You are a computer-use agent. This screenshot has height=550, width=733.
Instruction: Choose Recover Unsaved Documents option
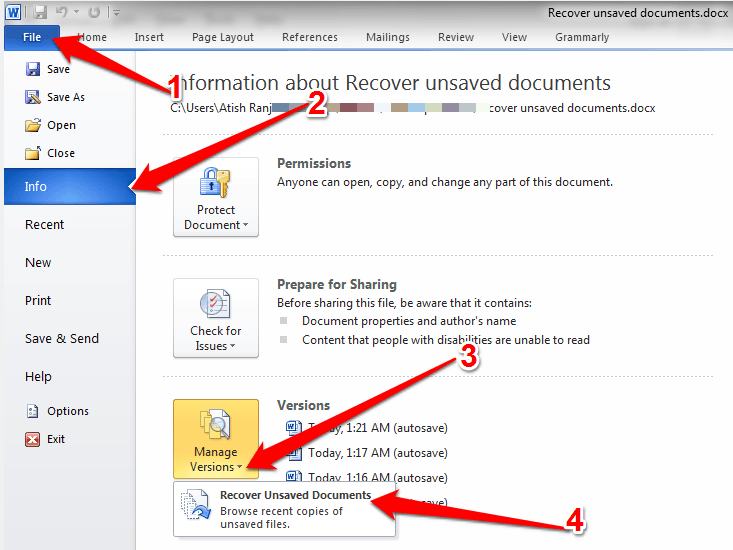pos(284,509)
